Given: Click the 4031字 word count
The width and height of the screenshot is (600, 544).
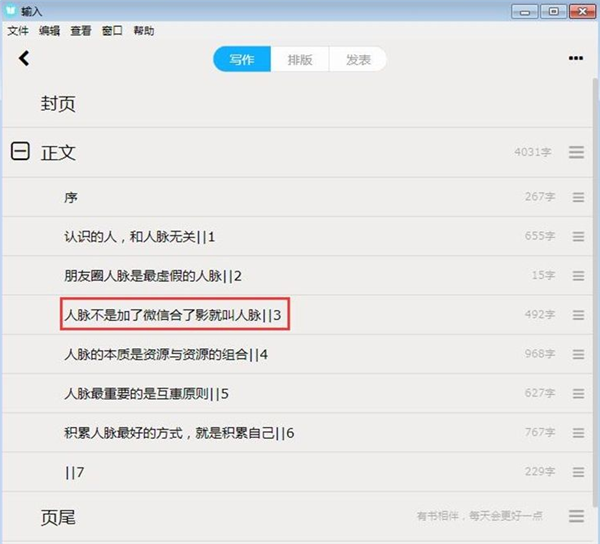Looking at the screenshot, I should [533, 152].
